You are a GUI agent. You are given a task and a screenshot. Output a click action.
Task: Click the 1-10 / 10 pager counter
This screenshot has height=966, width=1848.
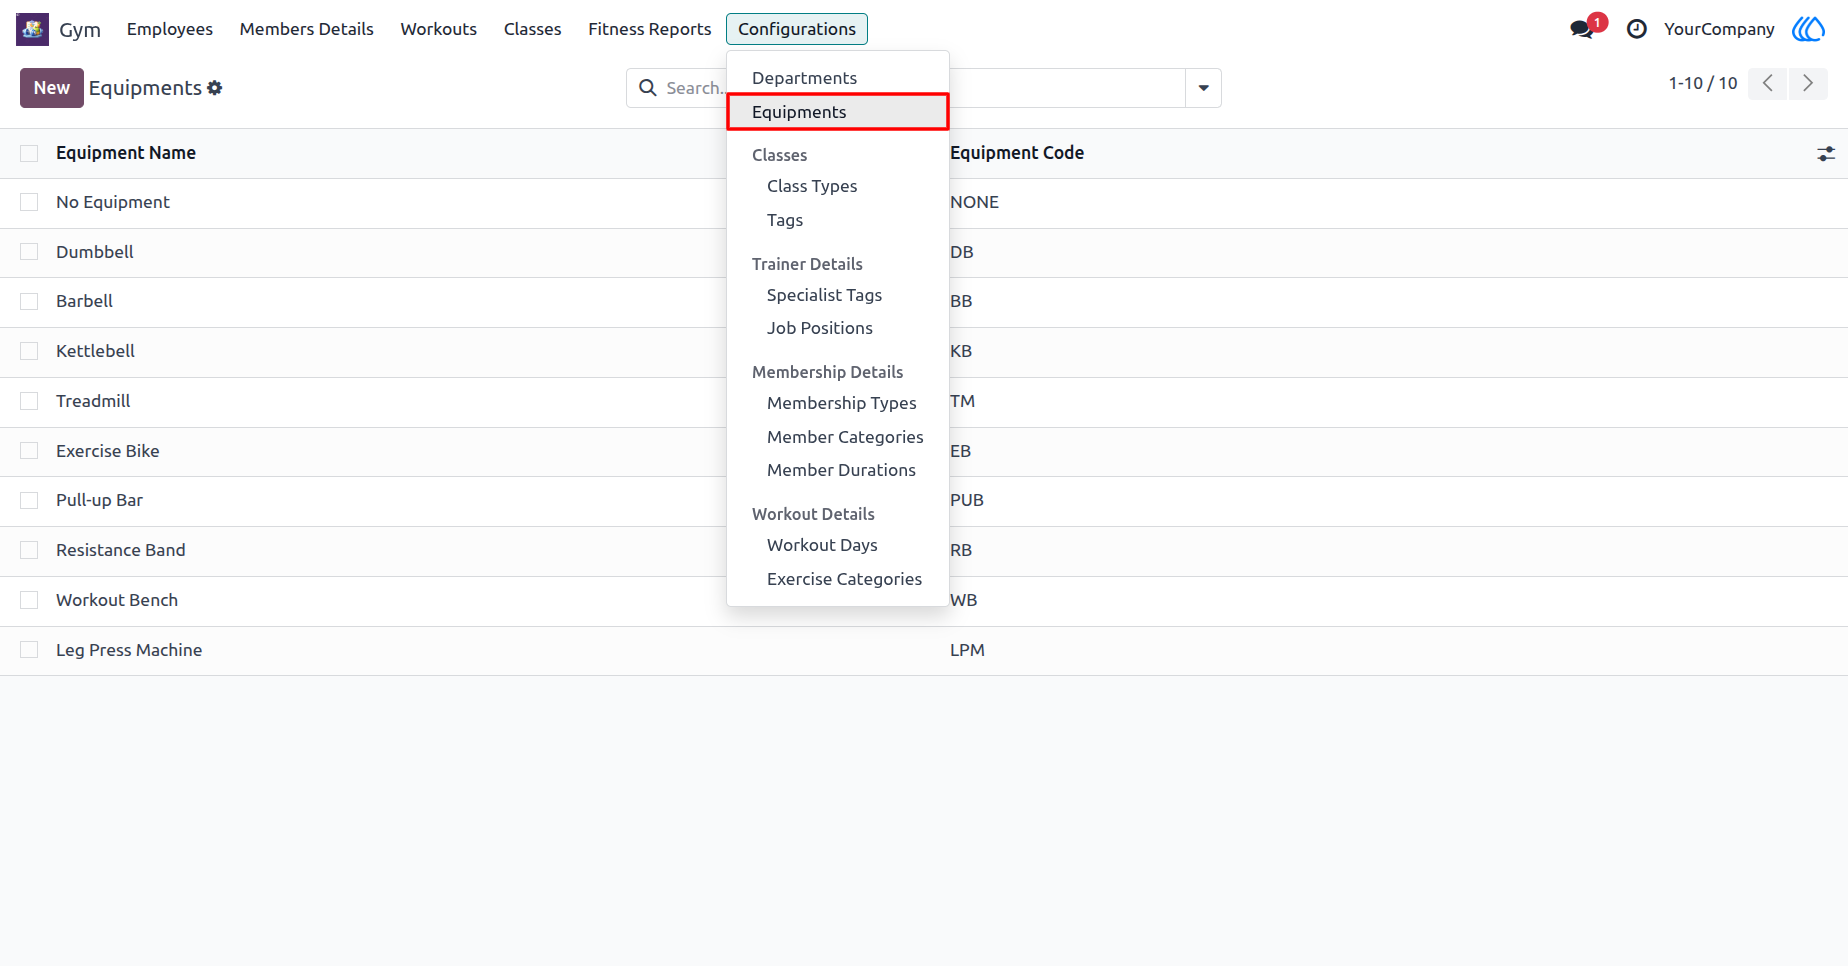click(1703, 83)
